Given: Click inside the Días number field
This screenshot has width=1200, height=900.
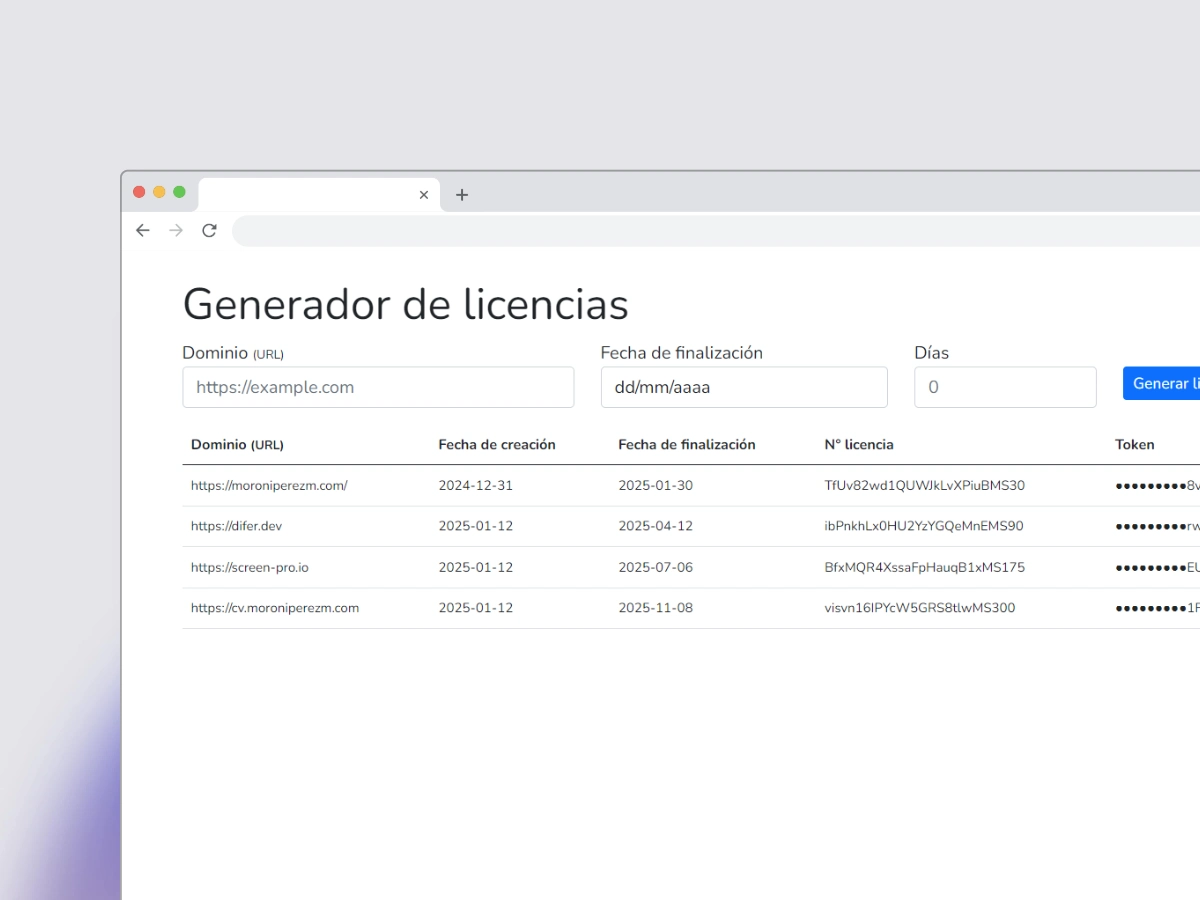Looking at the screenshot, I should point(1005,387).
